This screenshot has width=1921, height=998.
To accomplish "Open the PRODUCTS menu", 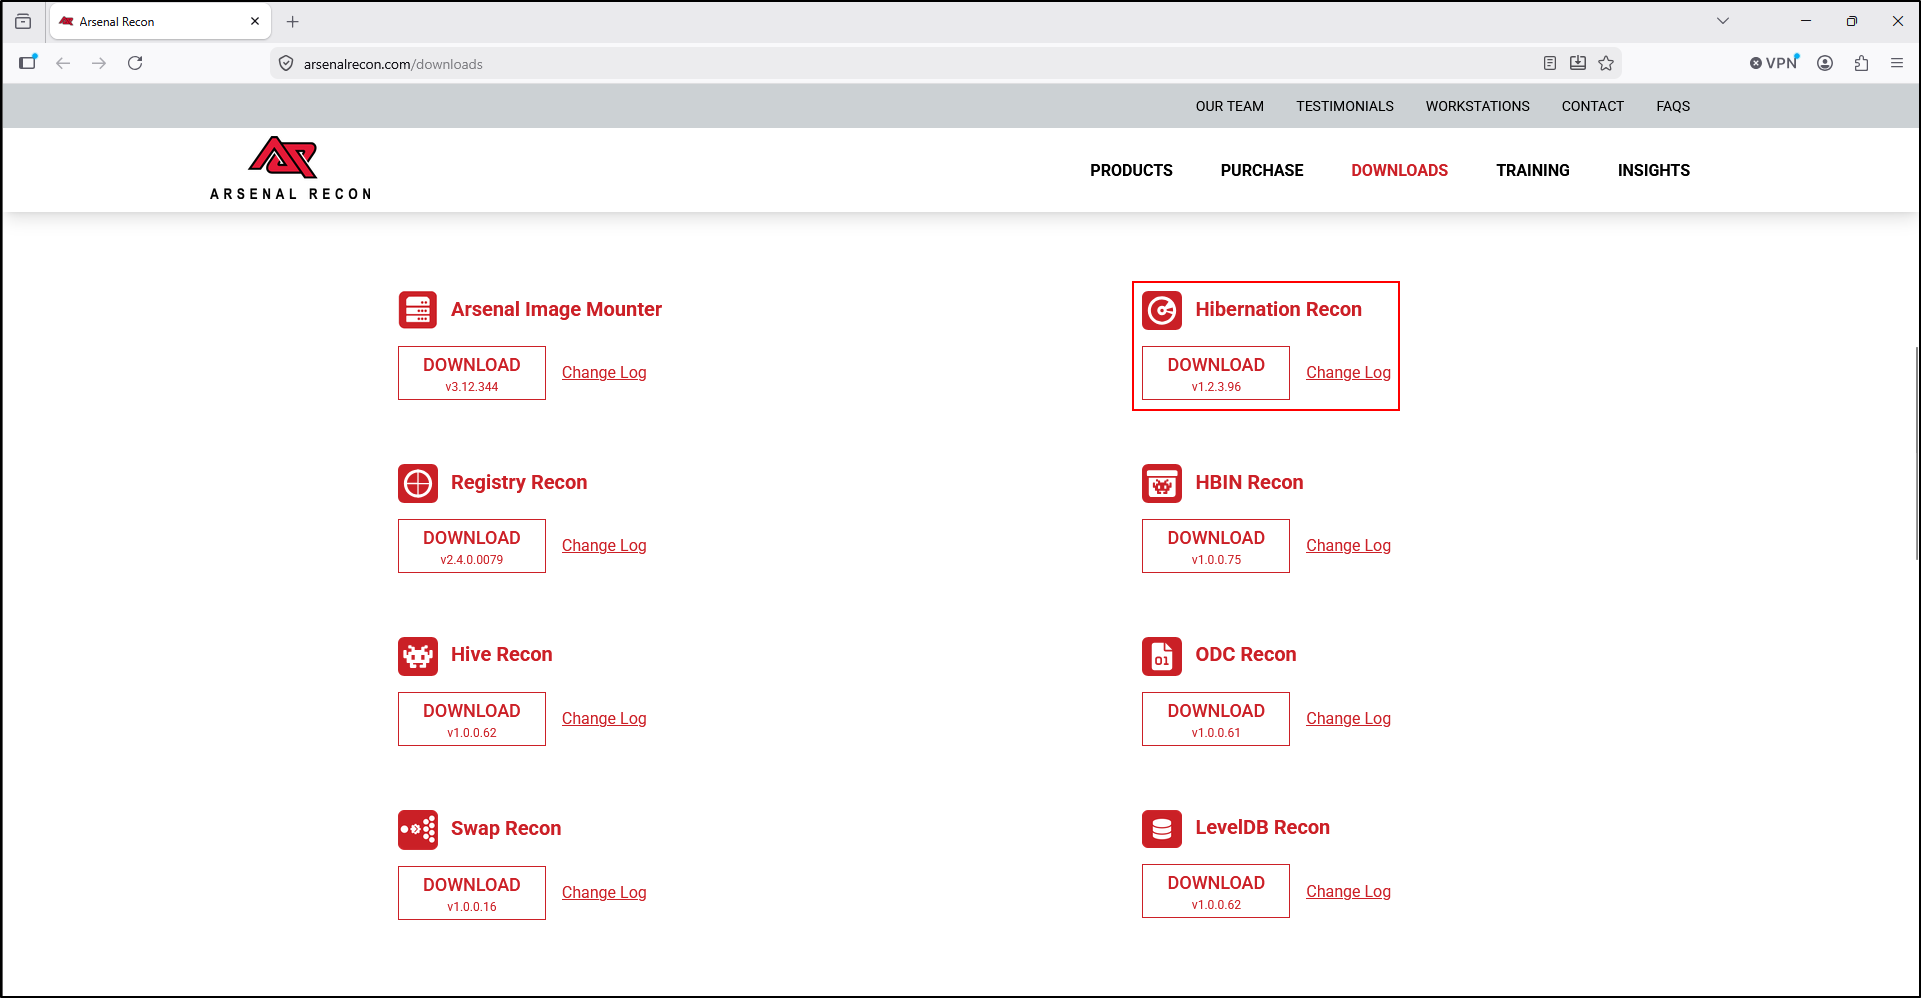I will (1131, 170).
